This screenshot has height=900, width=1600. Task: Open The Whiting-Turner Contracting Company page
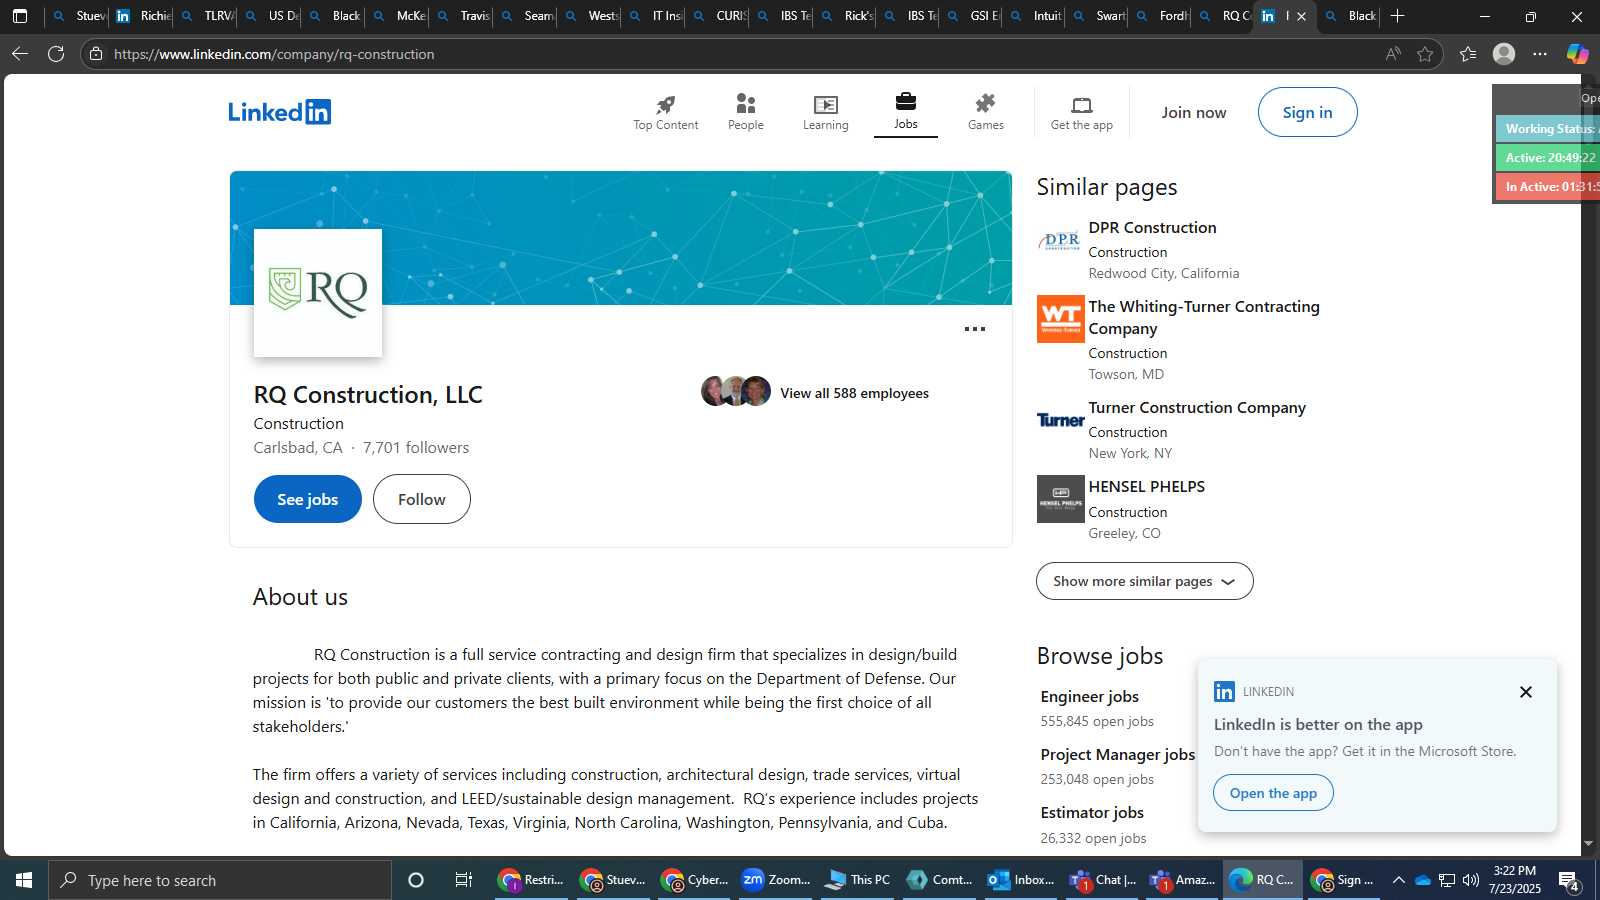tap(1204, 317)
